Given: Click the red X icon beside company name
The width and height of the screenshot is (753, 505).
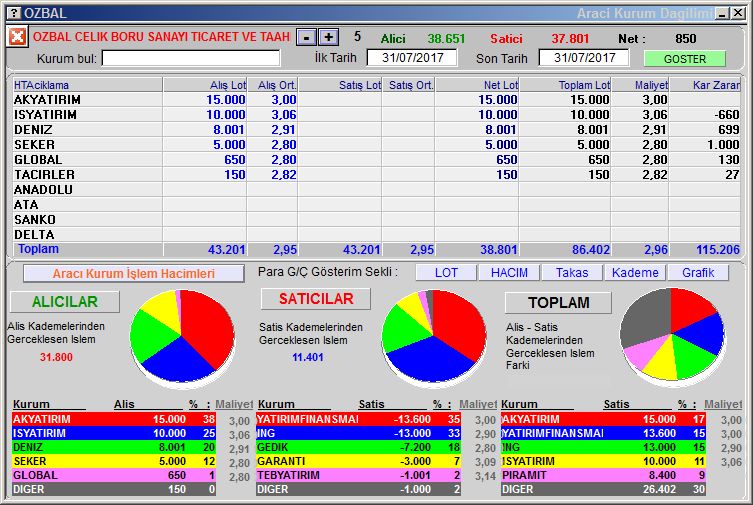Looking at the screenshot, I should pos(17,36).
